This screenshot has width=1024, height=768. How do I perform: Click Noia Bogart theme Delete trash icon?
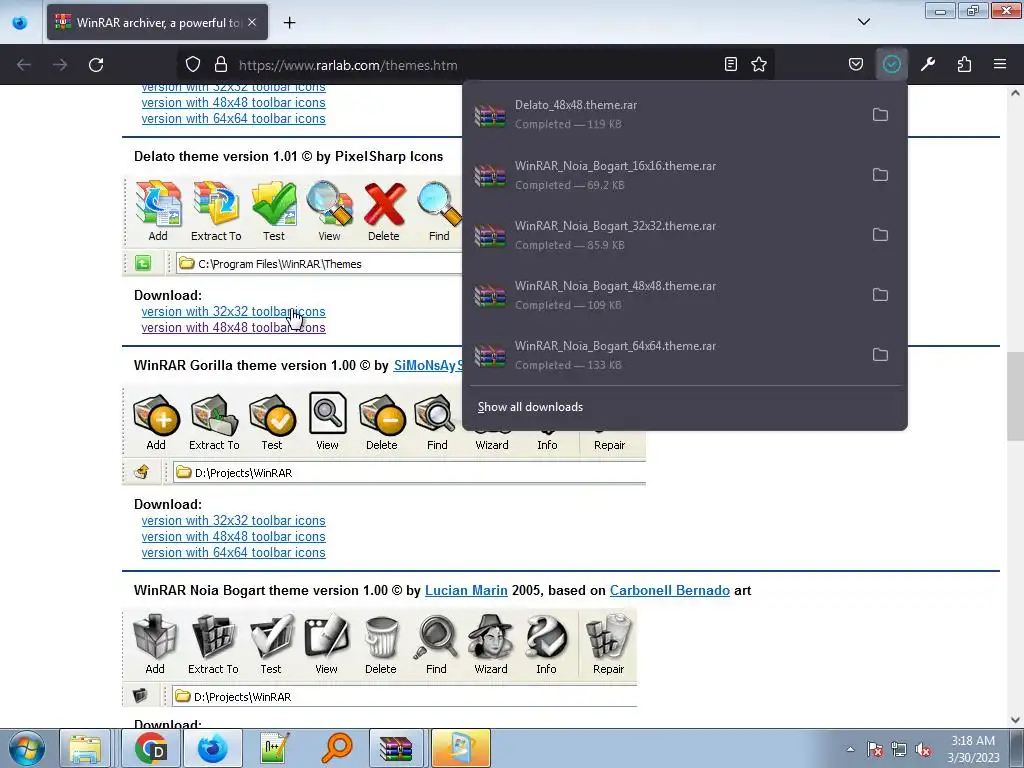[x=381, y=644]
